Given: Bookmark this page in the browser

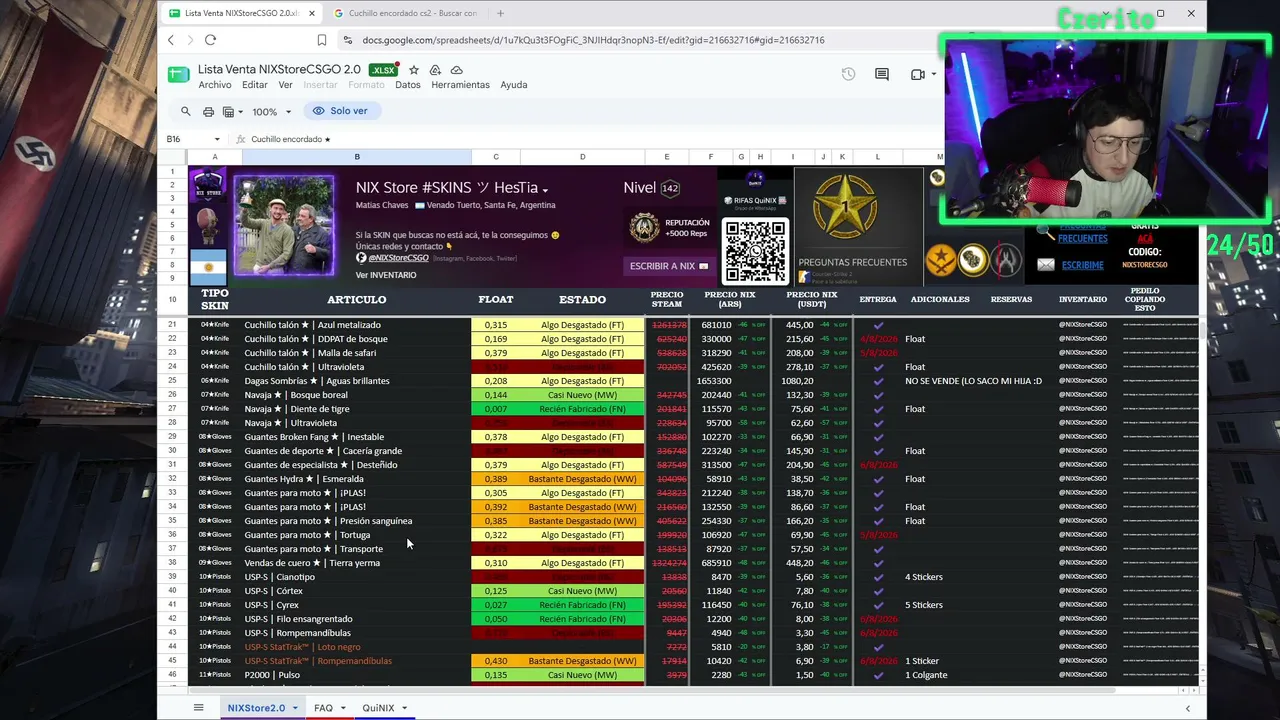Looking at the screenshot, I should [x=322, y=40].
